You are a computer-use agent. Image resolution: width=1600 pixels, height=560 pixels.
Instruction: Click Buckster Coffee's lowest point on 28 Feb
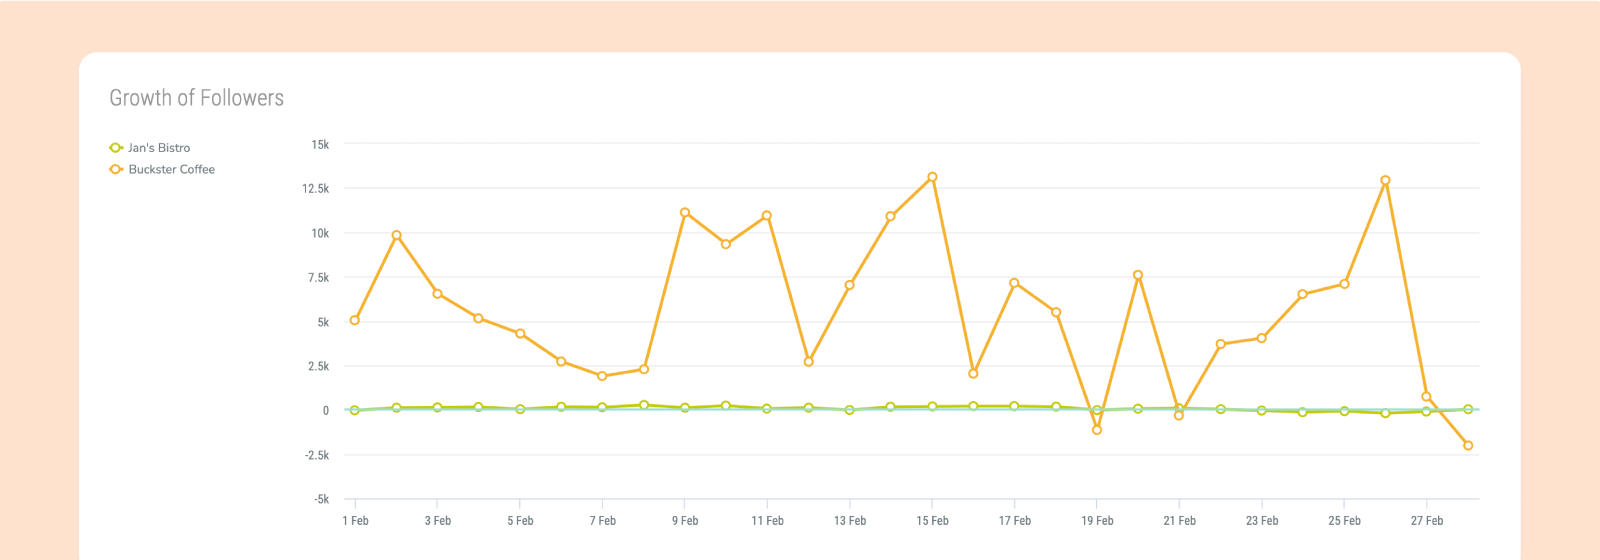click(1468, 446)
